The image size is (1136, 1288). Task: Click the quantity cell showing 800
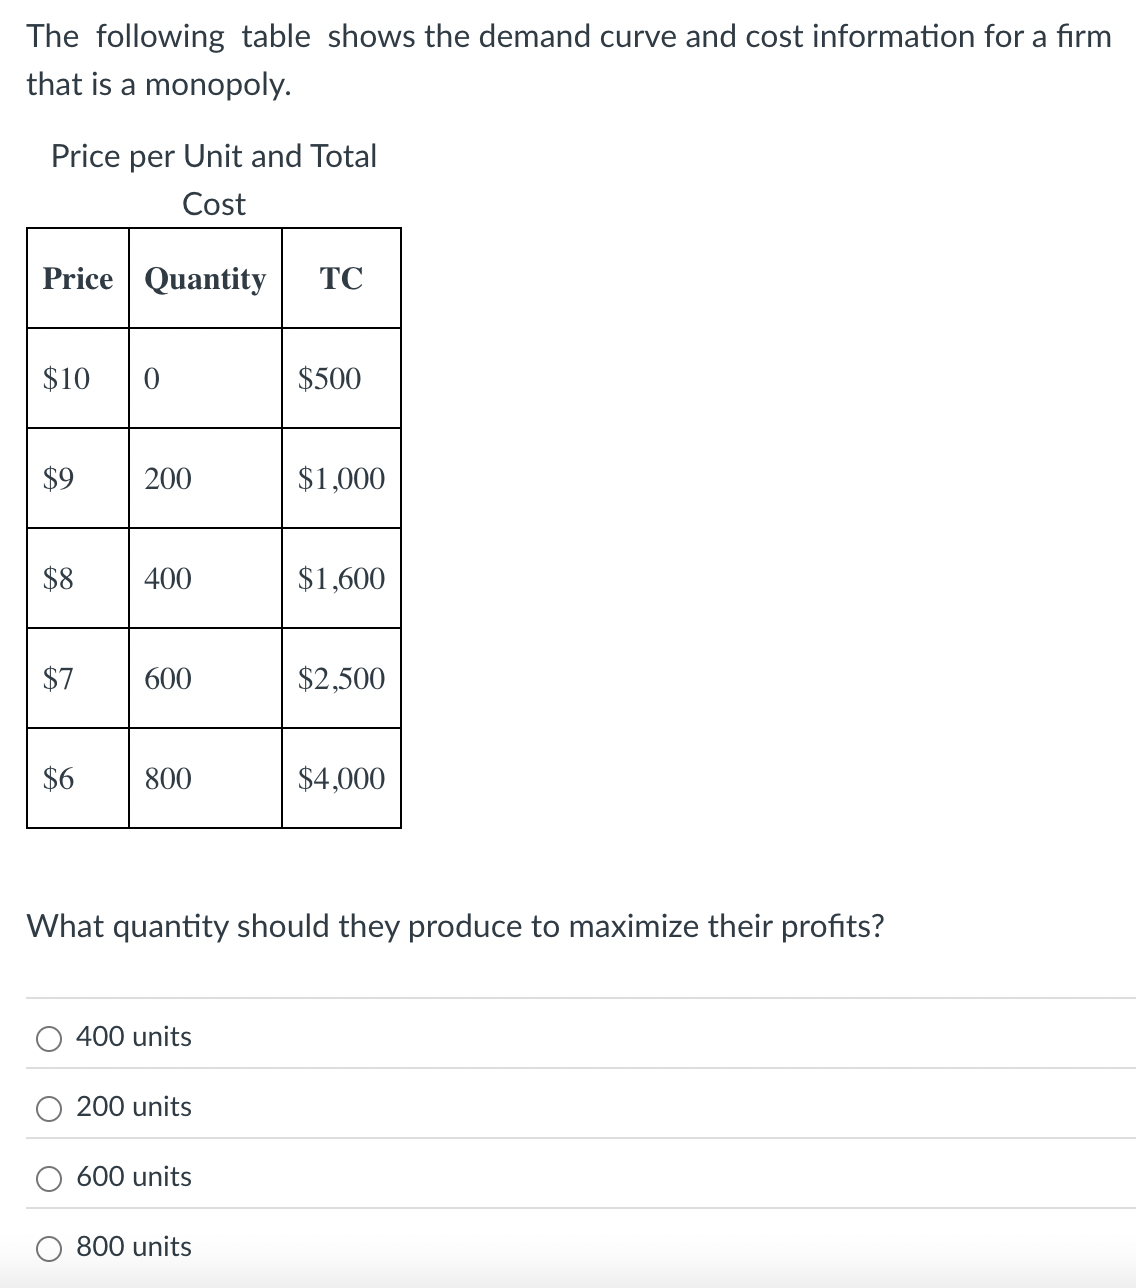click(x=166, y=779)
